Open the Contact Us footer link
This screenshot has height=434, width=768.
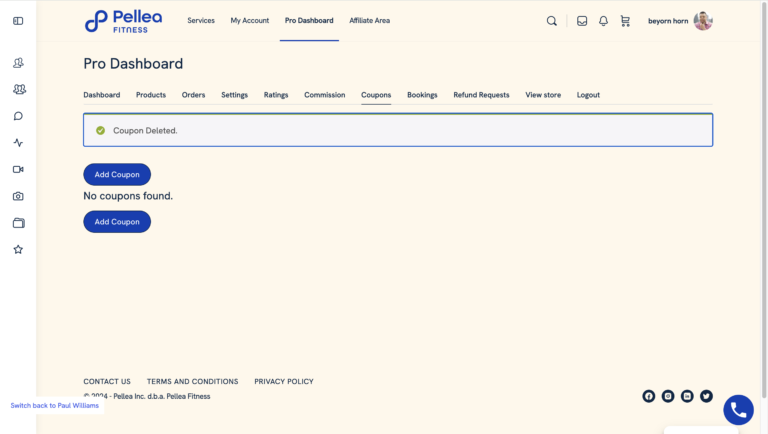pyautogui.click(x=107, y=382)
